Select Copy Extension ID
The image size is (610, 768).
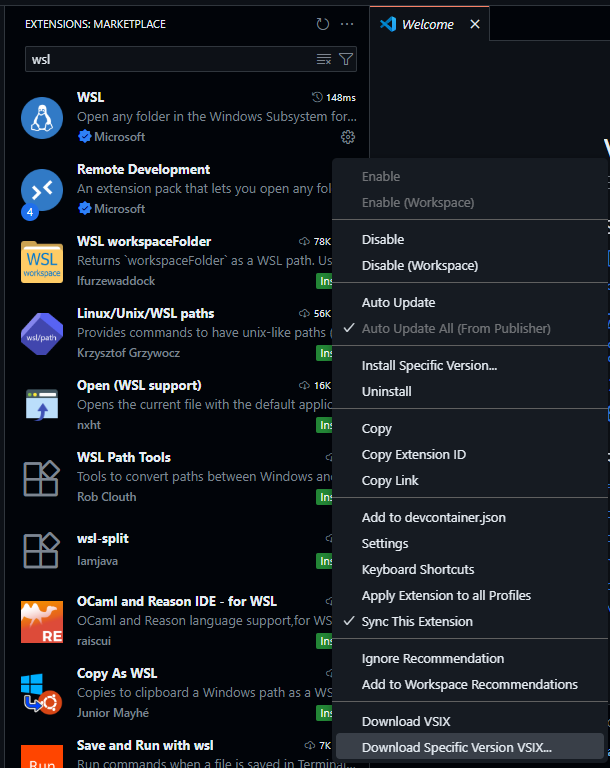468,455
